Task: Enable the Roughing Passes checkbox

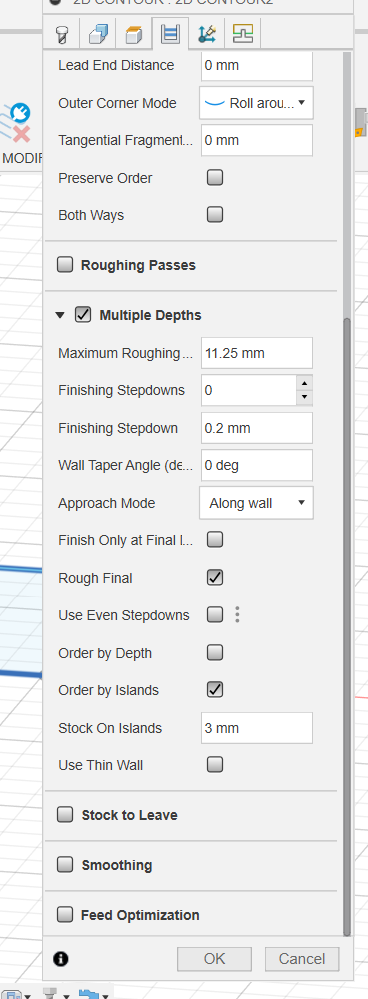Action: 65,265
